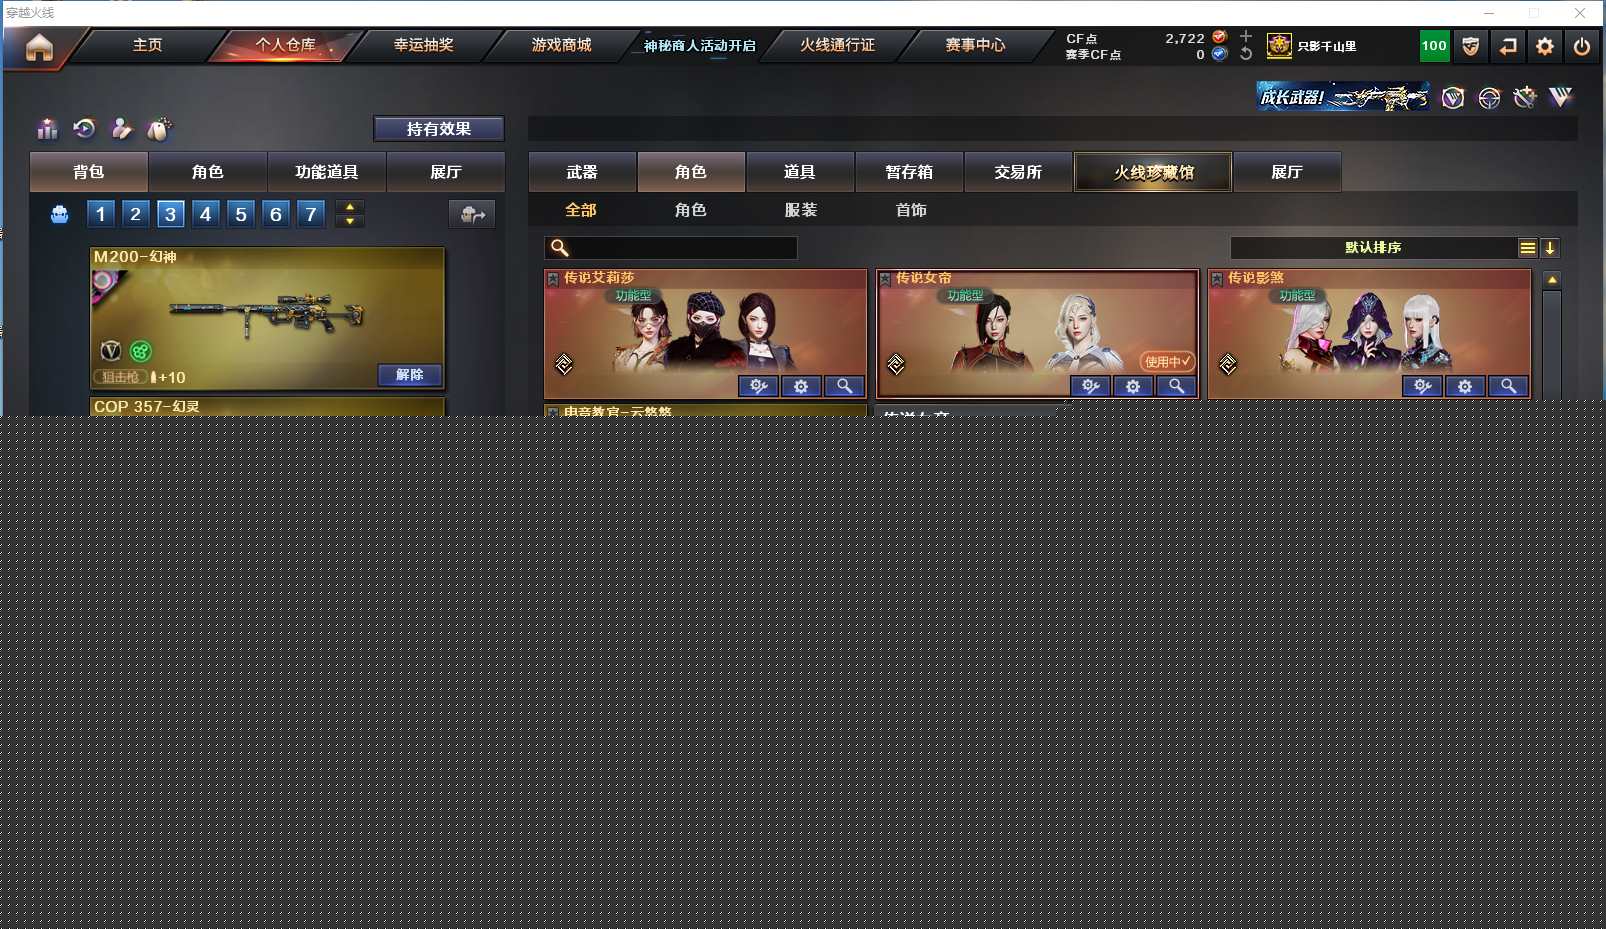Image resolution: width=1606 pixels, height=929 pixels.
Task: Click 使用中 badge on 传说女帝
Action: (x=1168, y=361)
